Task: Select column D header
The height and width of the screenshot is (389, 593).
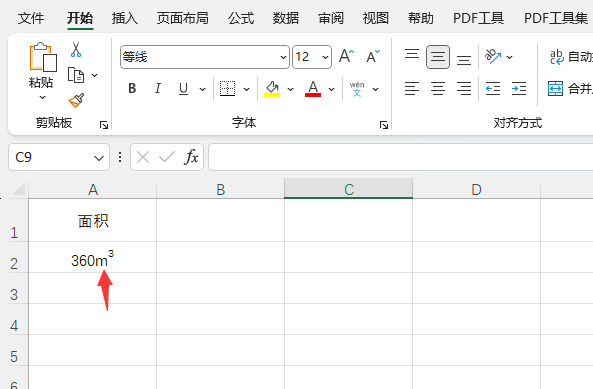Action: (477, 189)
